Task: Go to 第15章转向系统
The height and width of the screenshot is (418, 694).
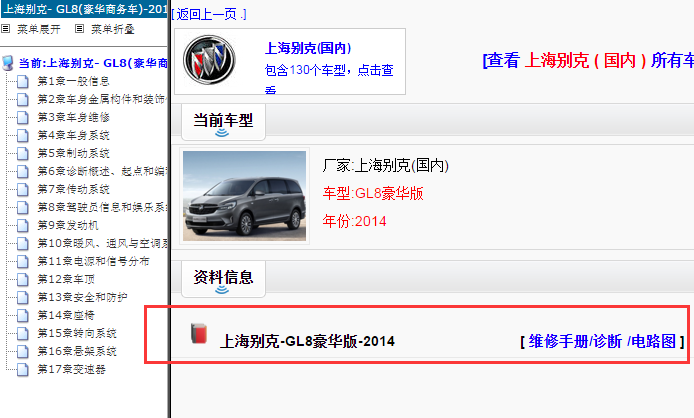Action: tap(77, 333)
